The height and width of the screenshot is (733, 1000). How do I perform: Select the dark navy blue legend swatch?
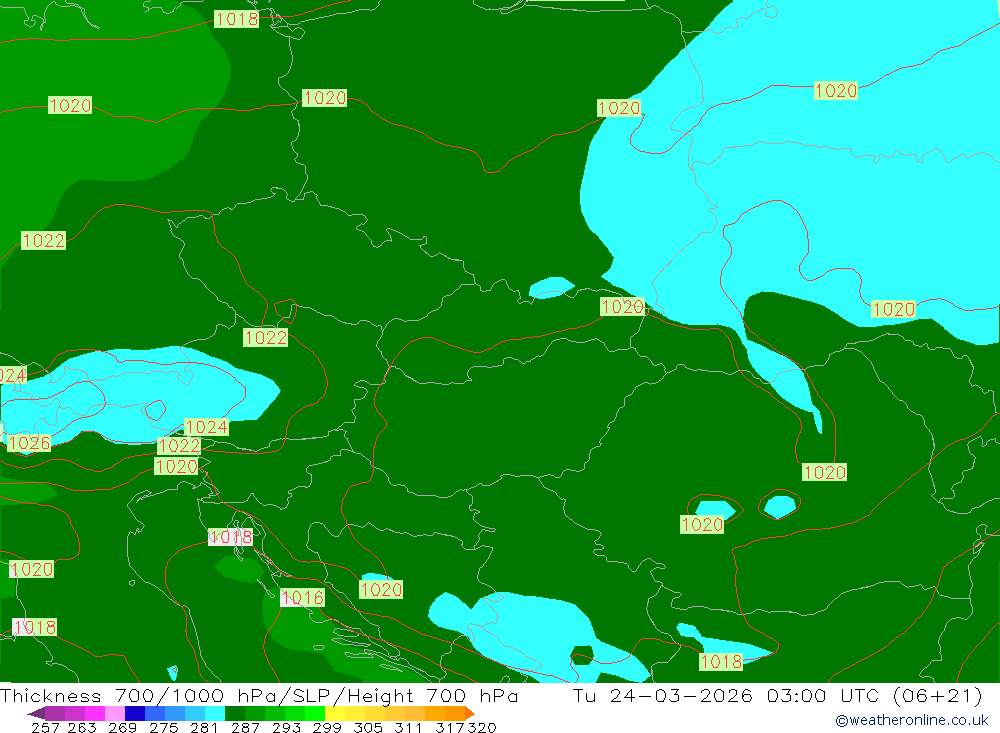135,713
